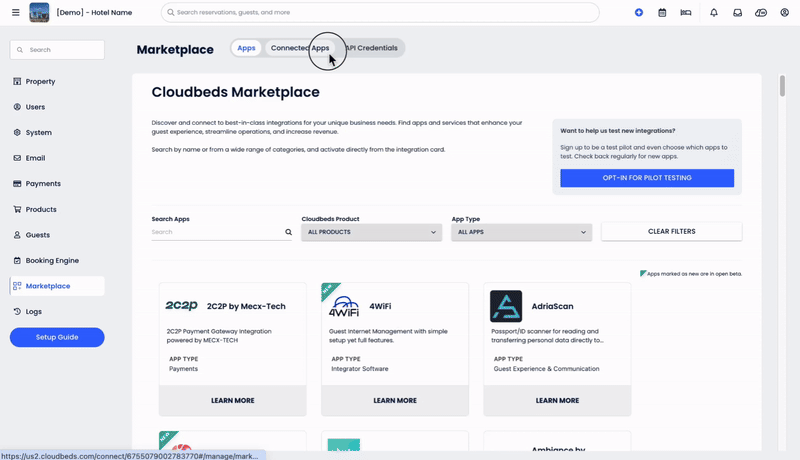Switch to the API Credentials tab
This screenshot has width=800, height=460.
tap(372, 48)
